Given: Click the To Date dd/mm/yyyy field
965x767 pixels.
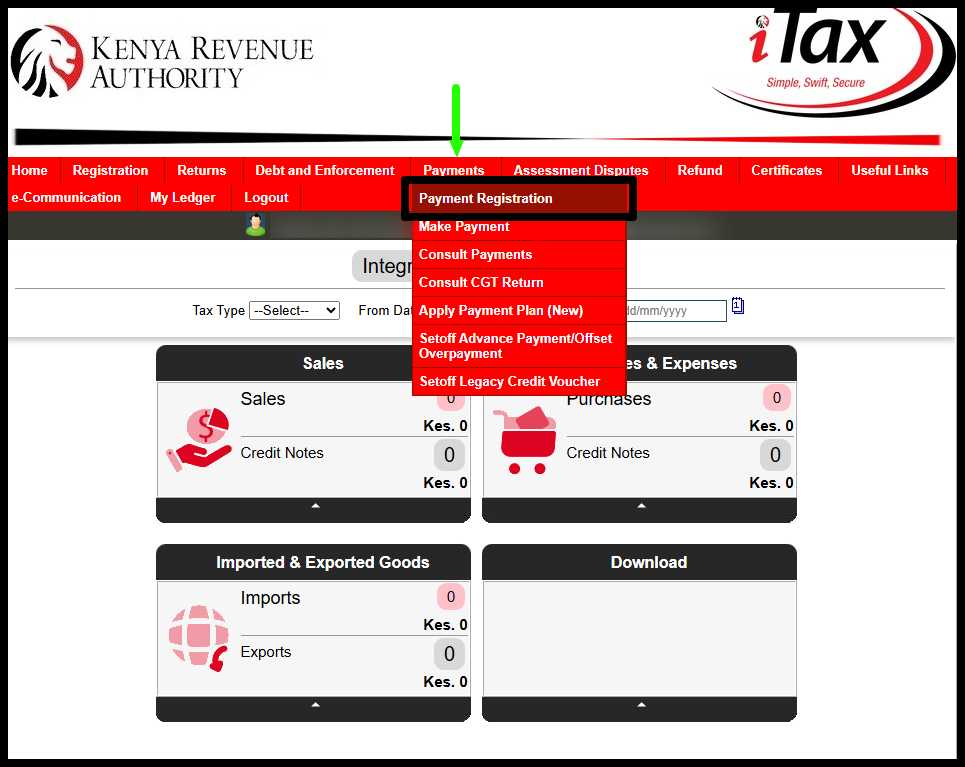Looking at the screenshot, I should pyautogui.click(x=676, y=311).
